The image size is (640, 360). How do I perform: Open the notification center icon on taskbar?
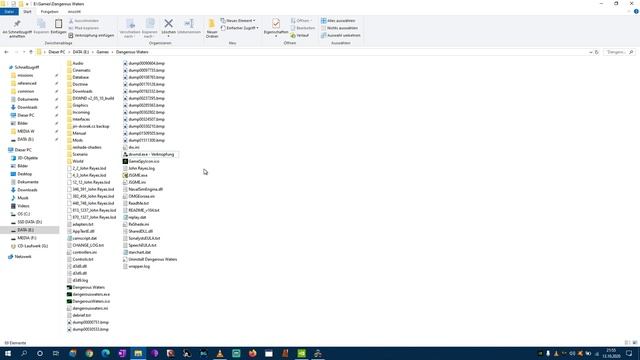pos(629,353)
